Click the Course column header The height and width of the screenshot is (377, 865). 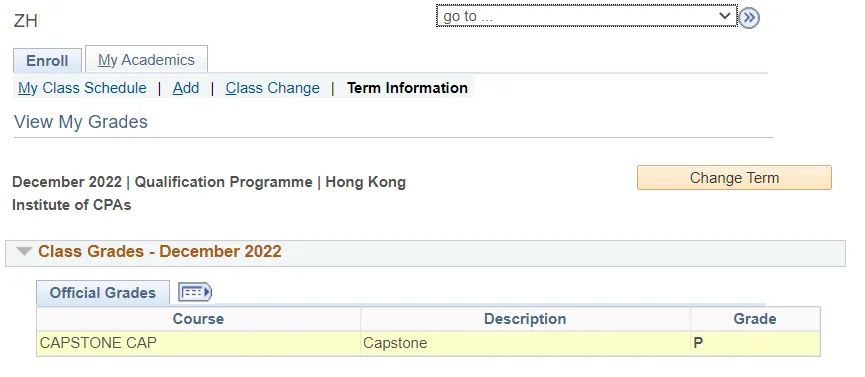point(198,319)
